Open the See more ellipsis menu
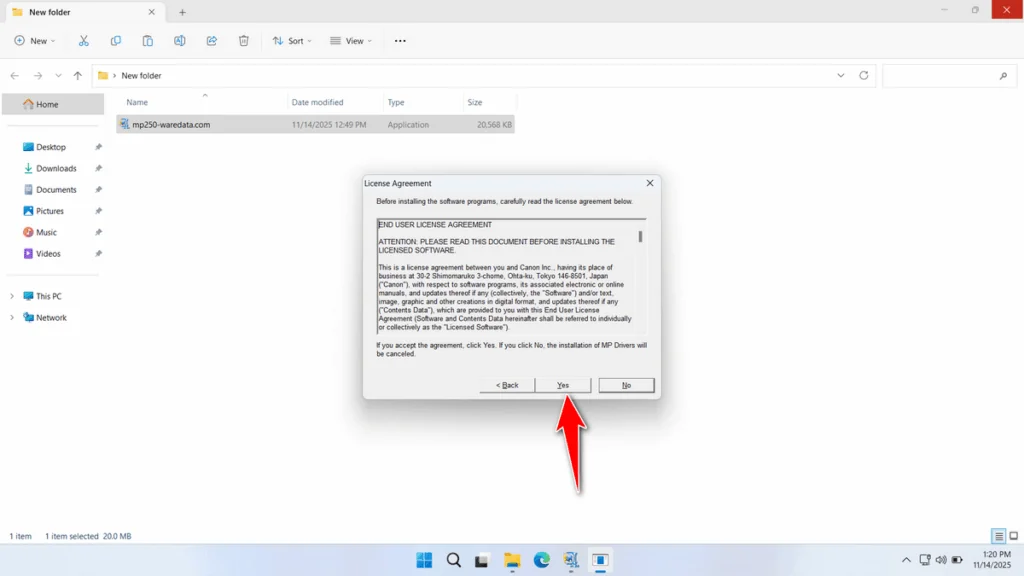This screenshot has height=576, width=1024. [x=399, y=40]
